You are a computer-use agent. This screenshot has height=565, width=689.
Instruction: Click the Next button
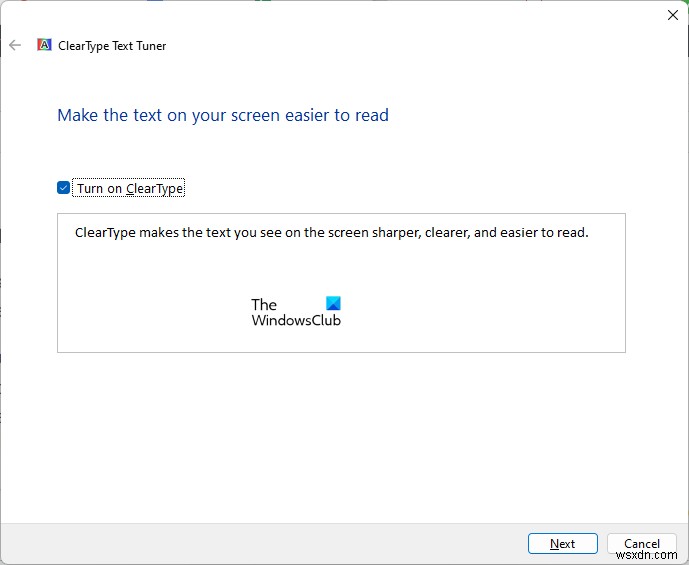tap(562, 543)
